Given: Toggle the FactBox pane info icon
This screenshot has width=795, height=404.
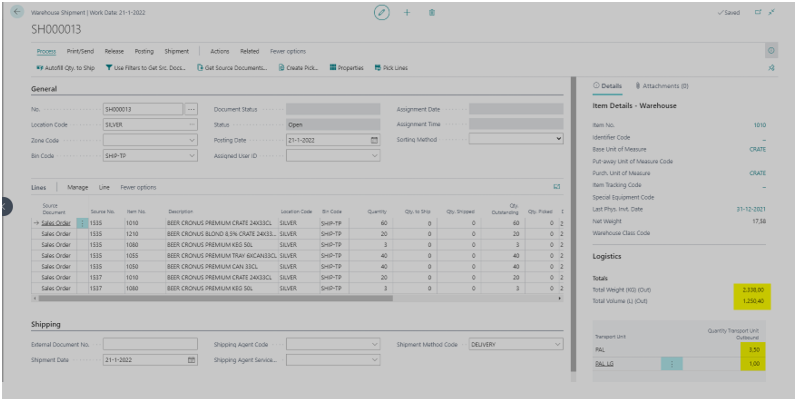Looking at the screenshot, I should (771, 49).
